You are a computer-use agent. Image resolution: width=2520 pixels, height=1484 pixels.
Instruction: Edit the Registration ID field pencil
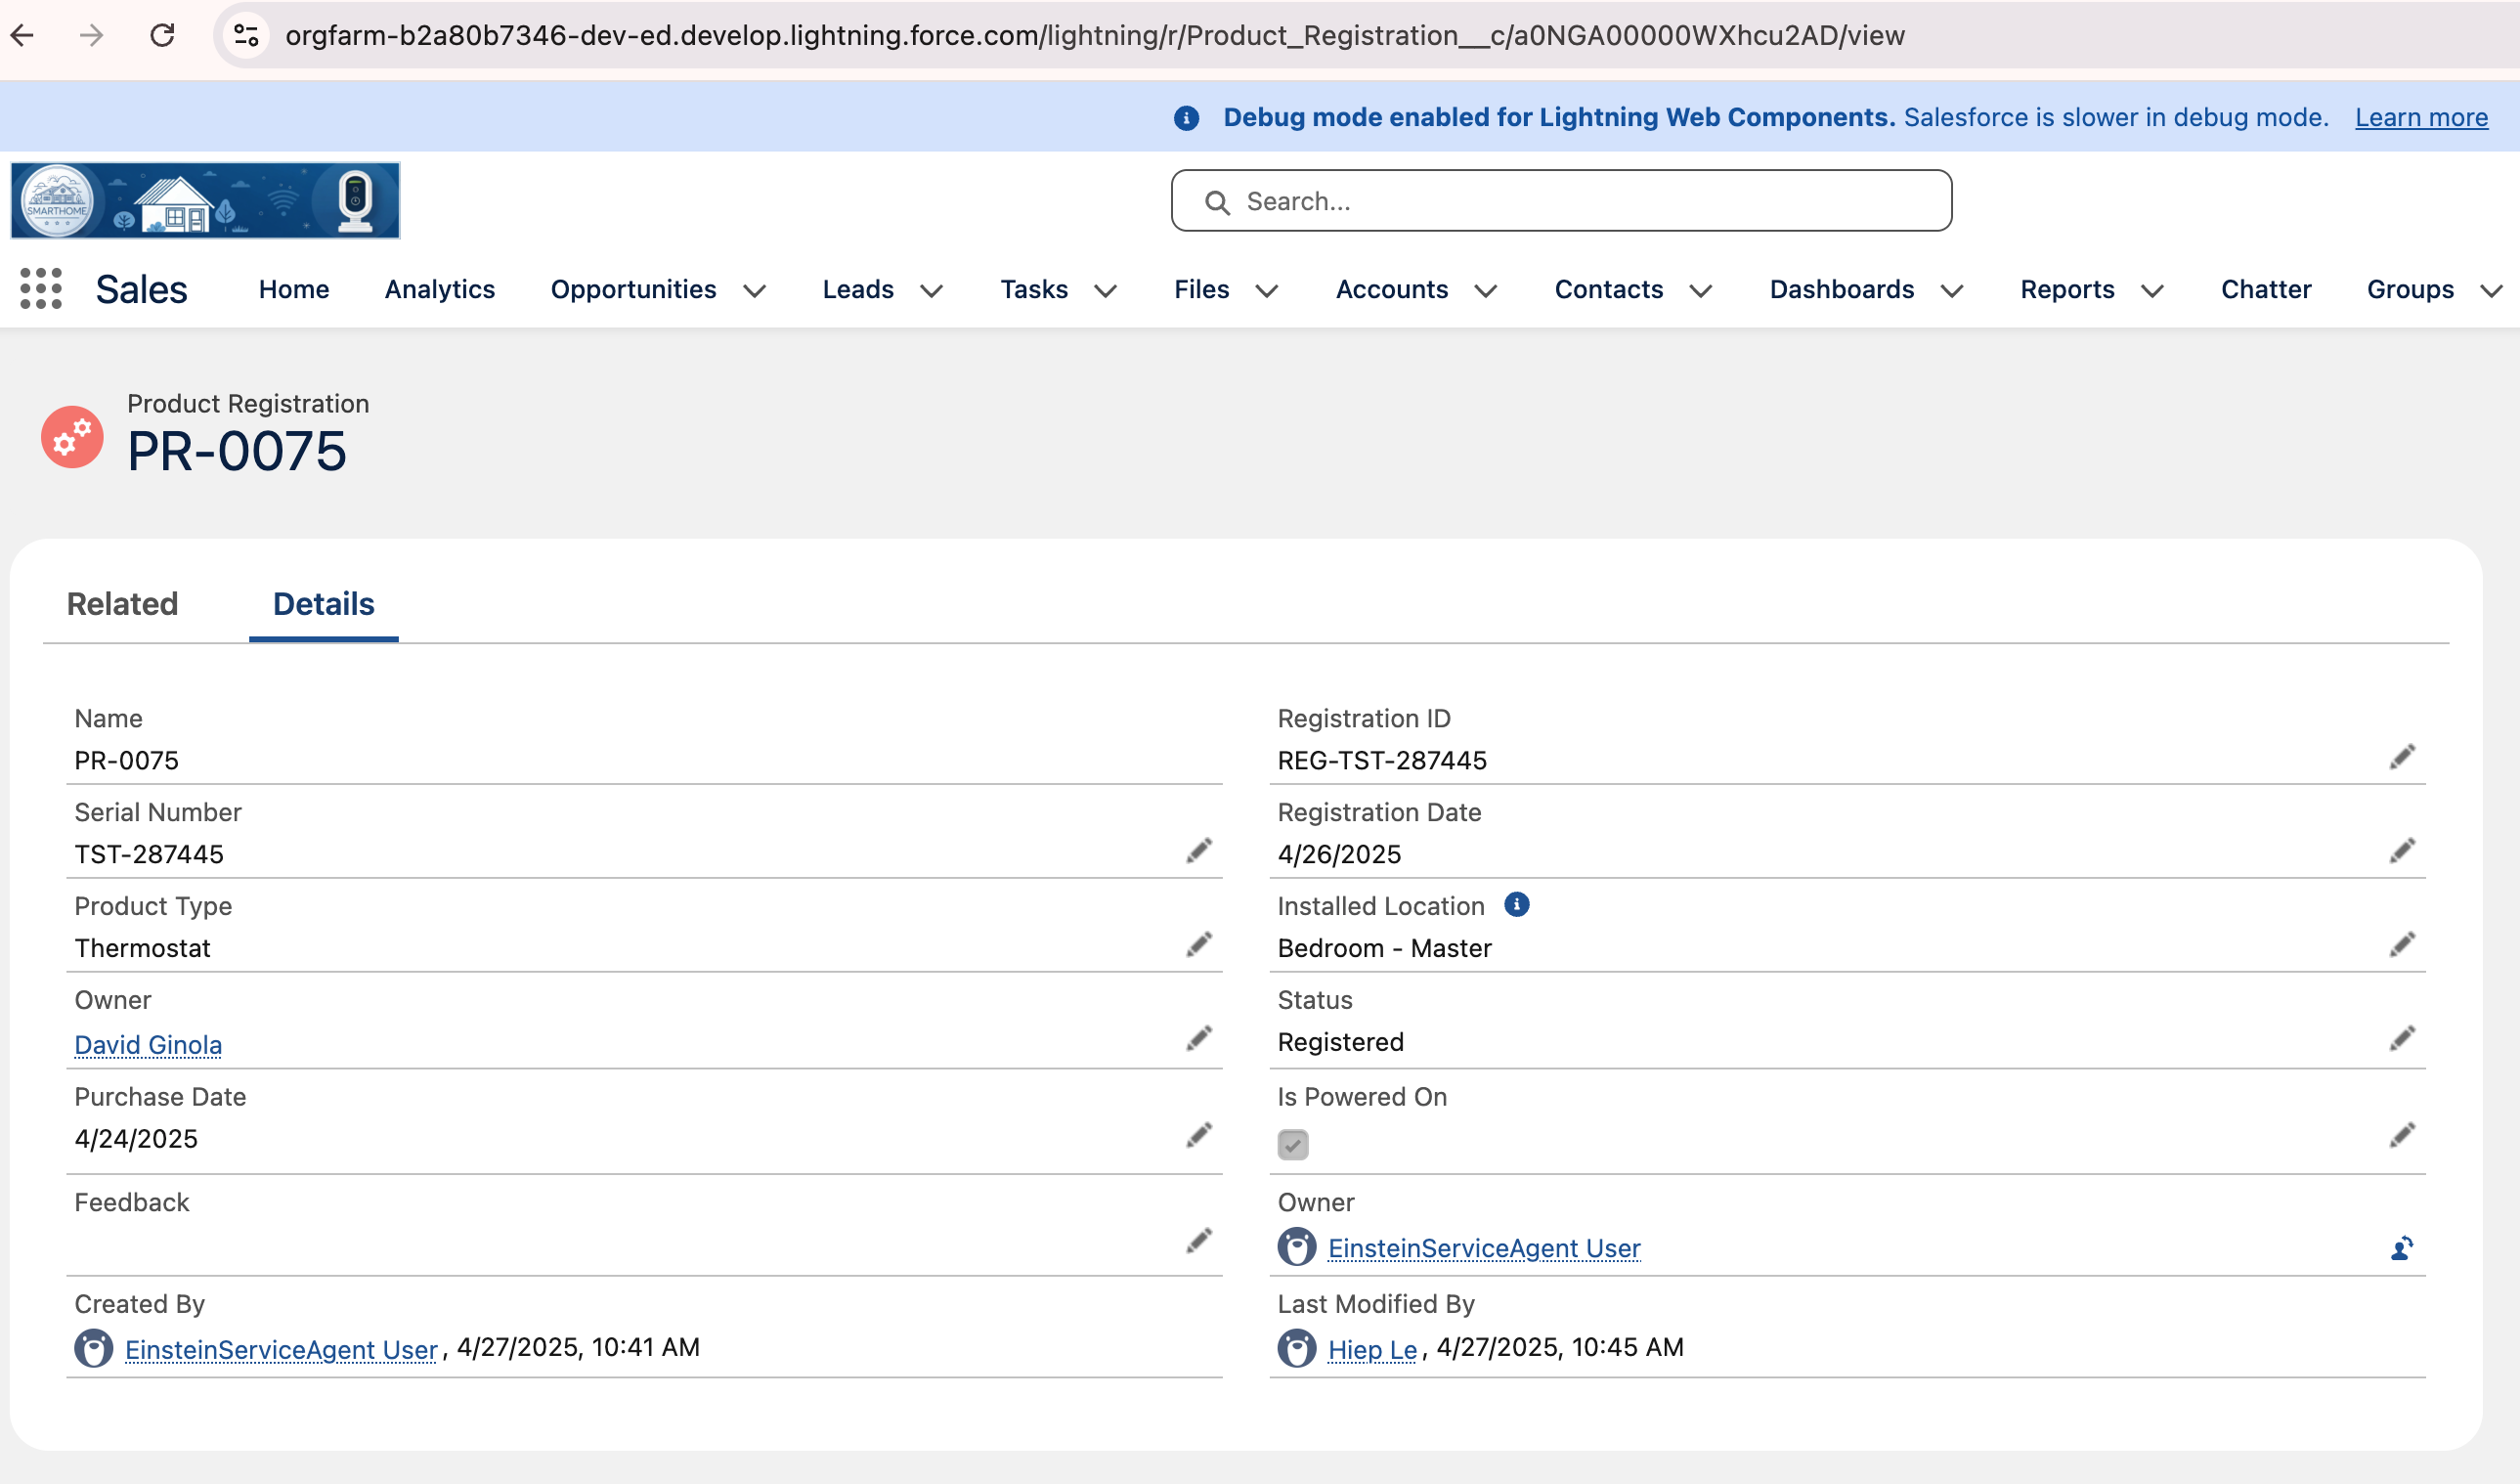[2402, 757]
